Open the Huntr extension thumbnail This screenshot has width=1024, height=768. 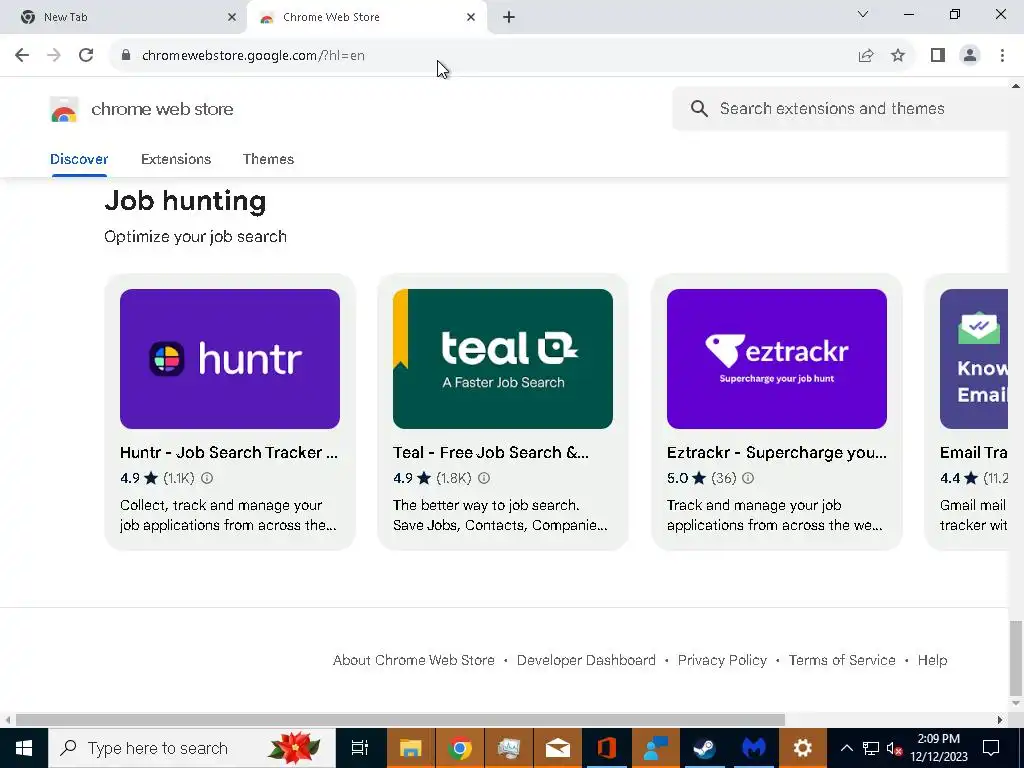click(230, 359)
